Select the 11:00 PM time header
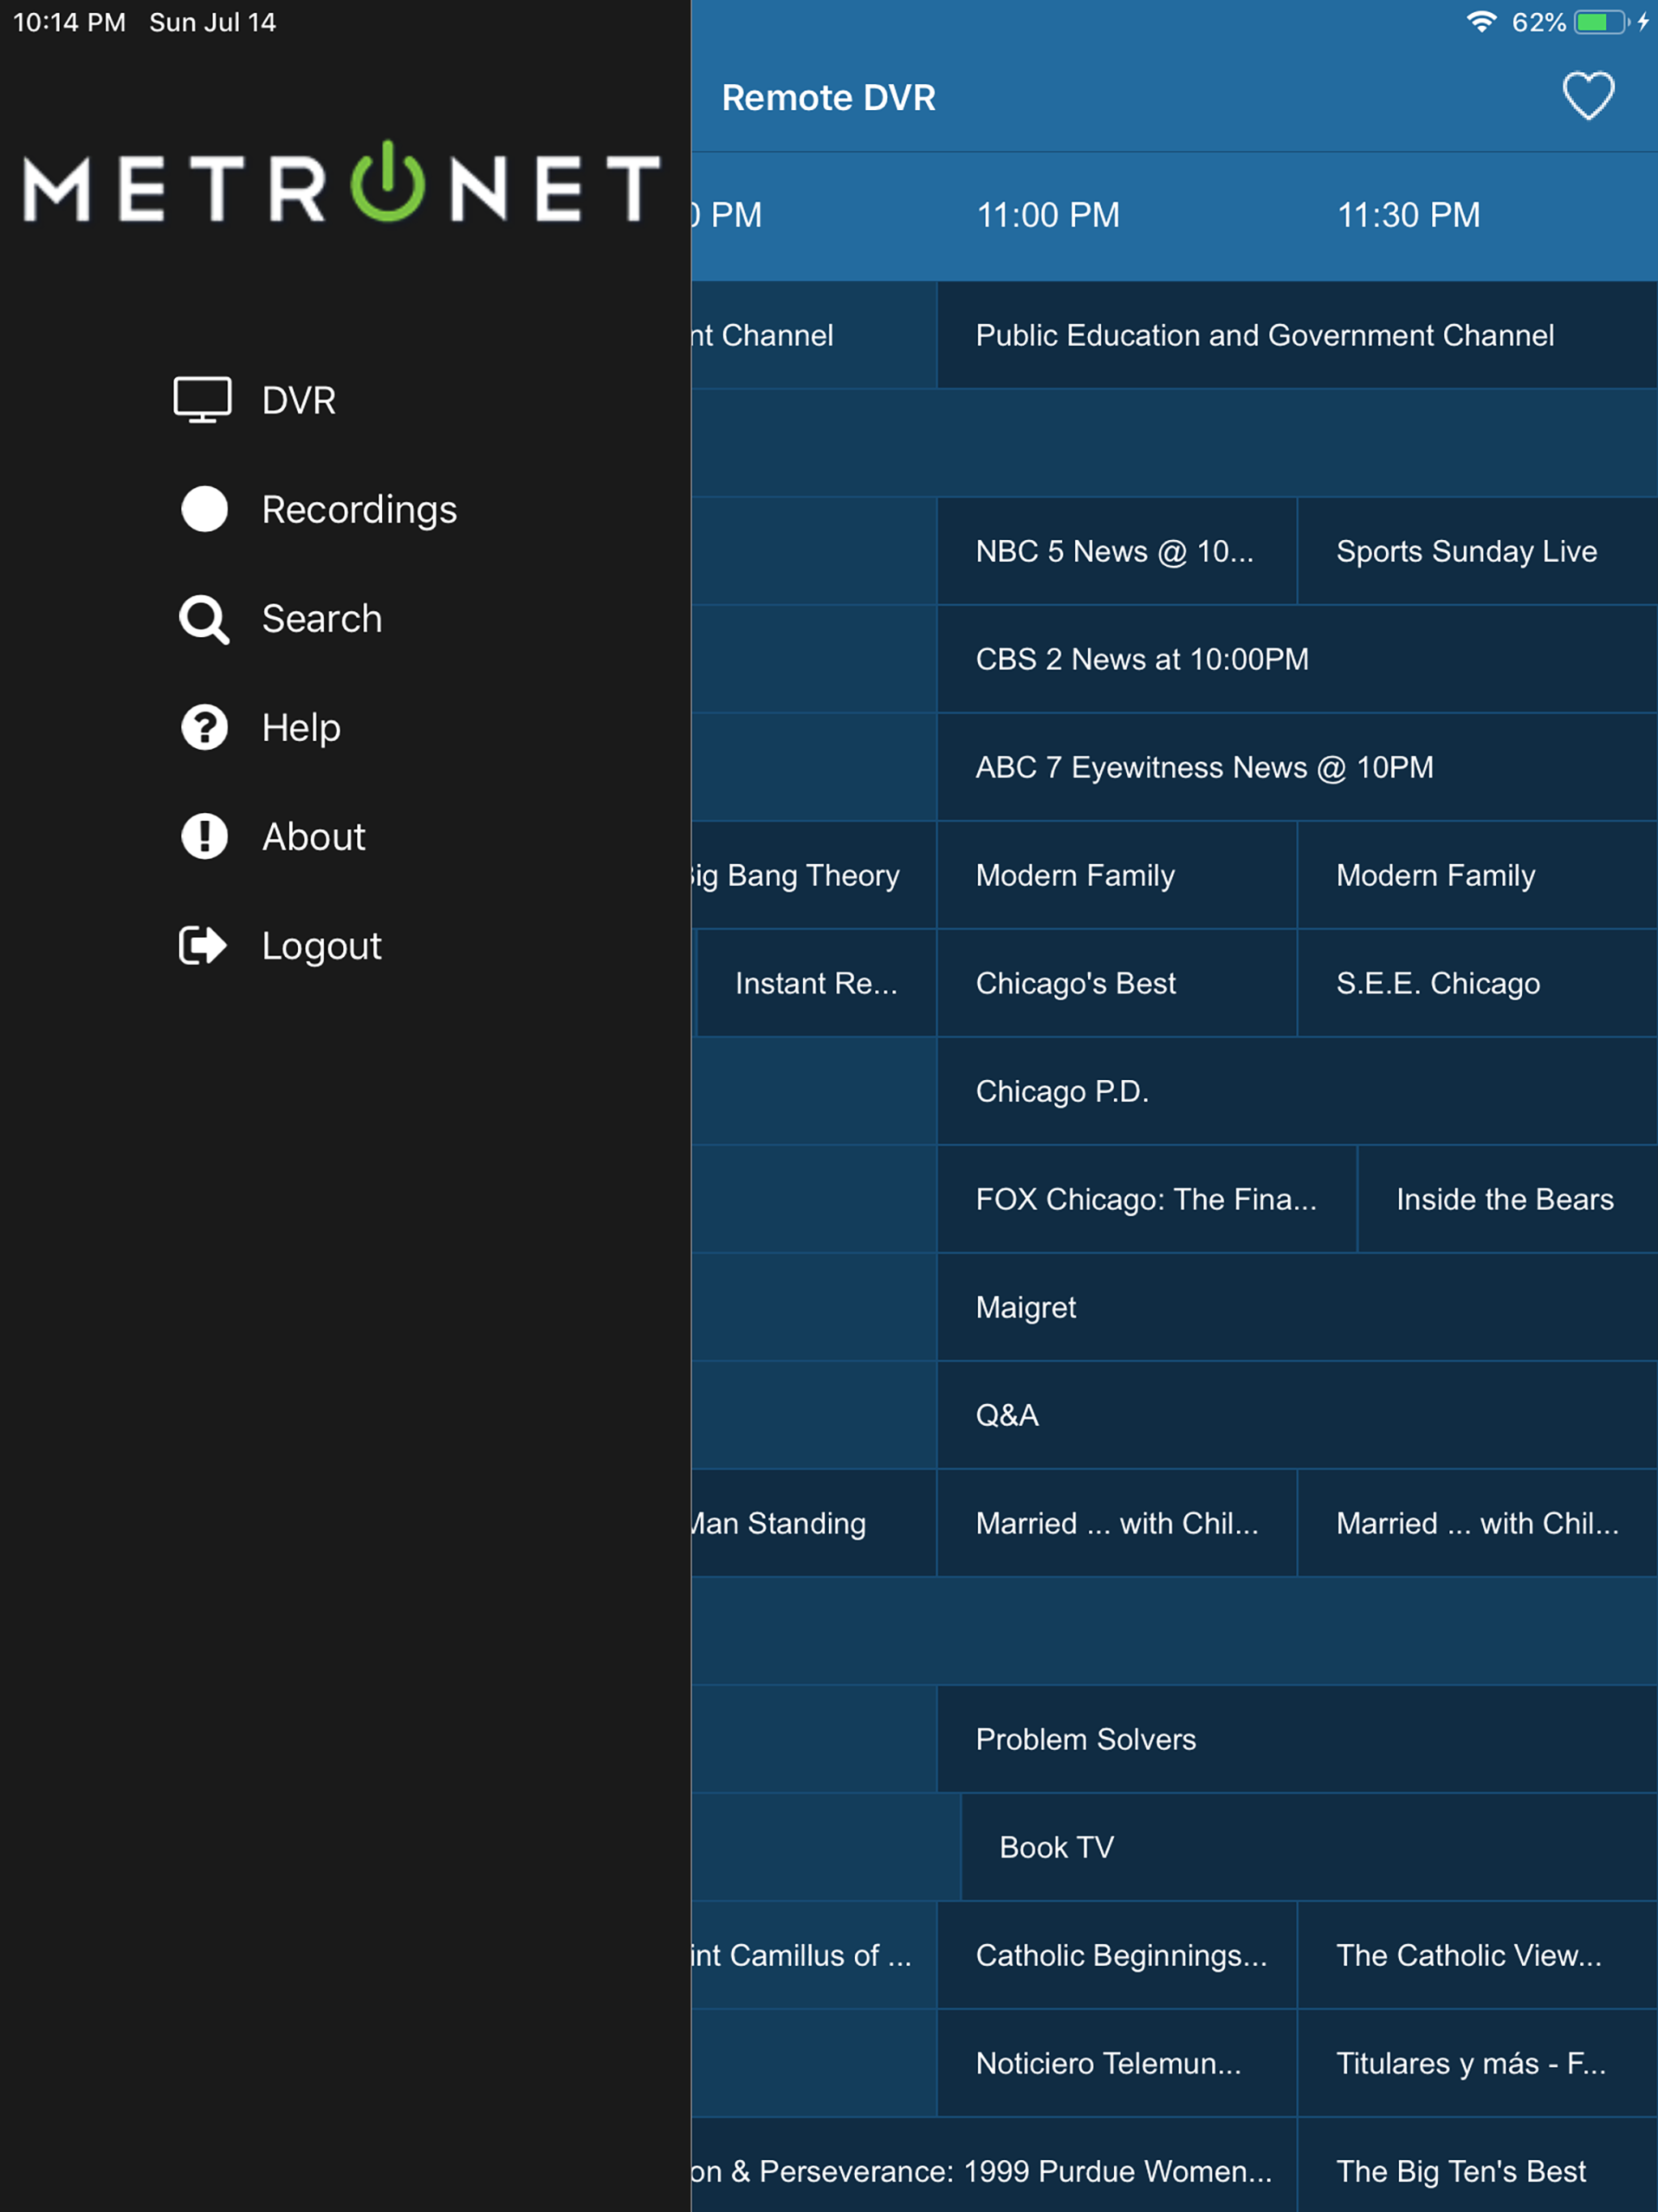1658x2212 pixels. [1047, 215]
